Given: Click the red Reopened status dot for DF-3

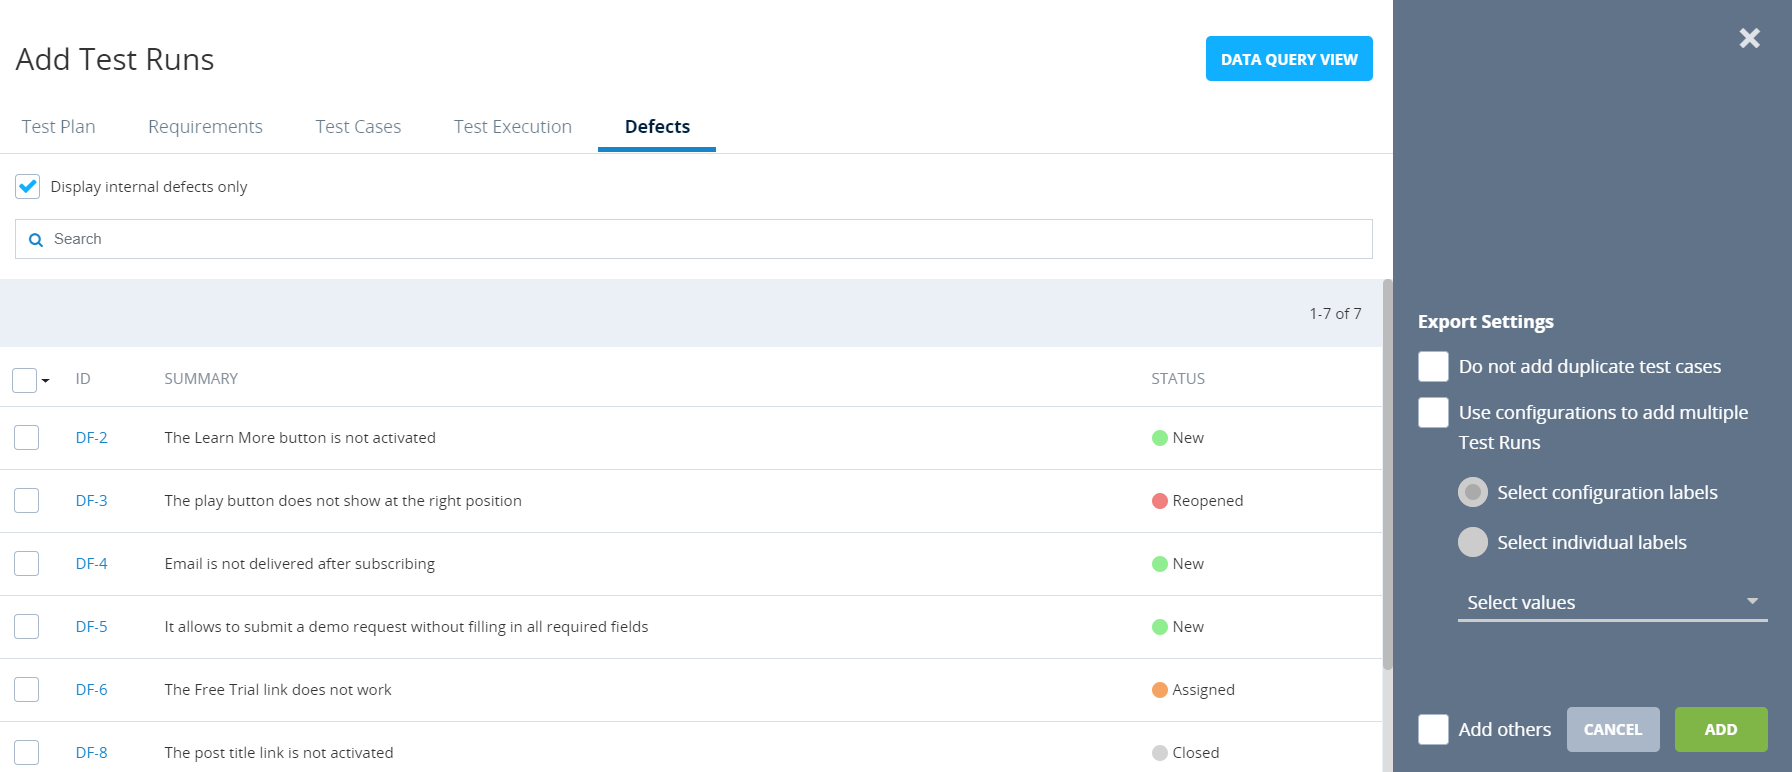Looking at the screenshot, I should 1159,501.
